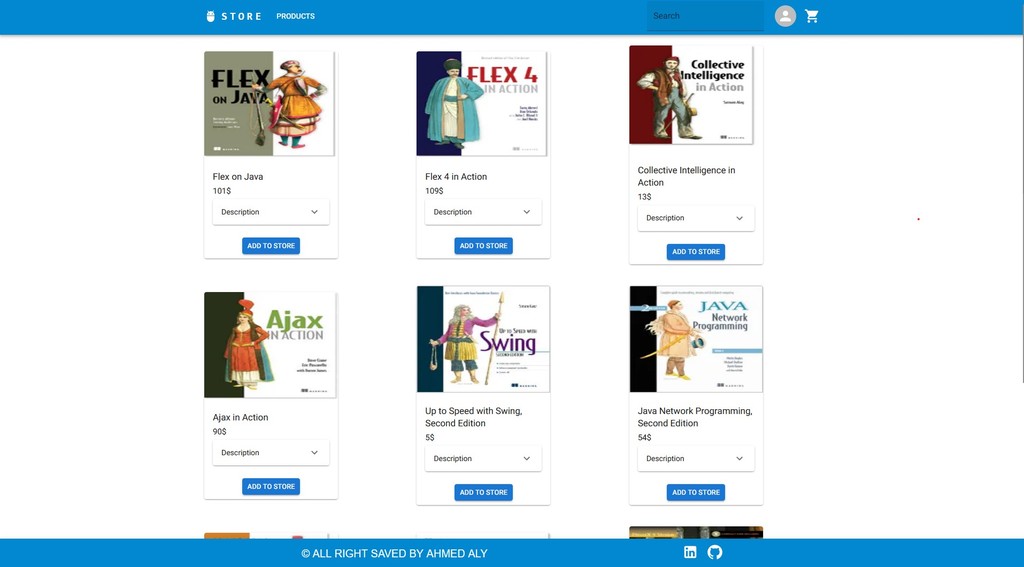Add Ajax in Action to store
The width and height of the screenshot is (1024, 567).
point(271,487)
